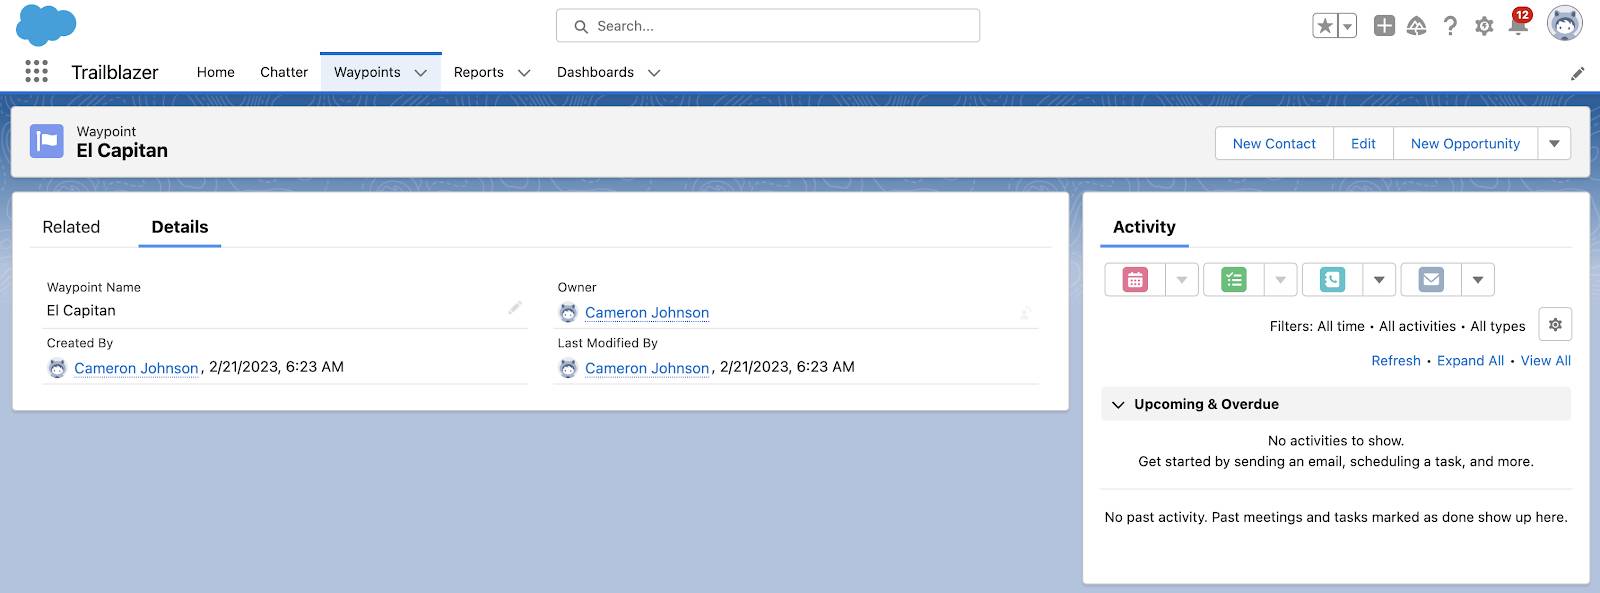Change owner icon in Owner field
The image size is (1600, 593).
[x=1025, y=313]
